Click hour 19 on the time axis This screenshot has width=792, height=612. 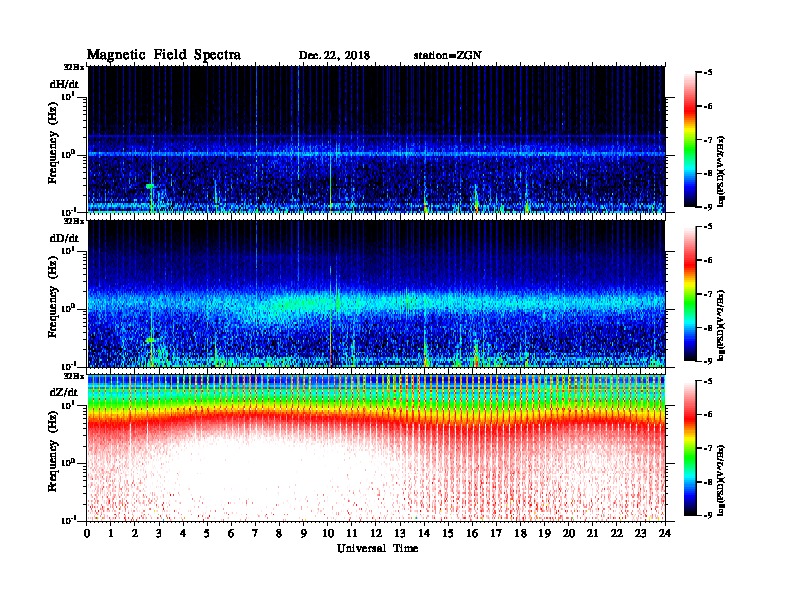click(544, 534)
